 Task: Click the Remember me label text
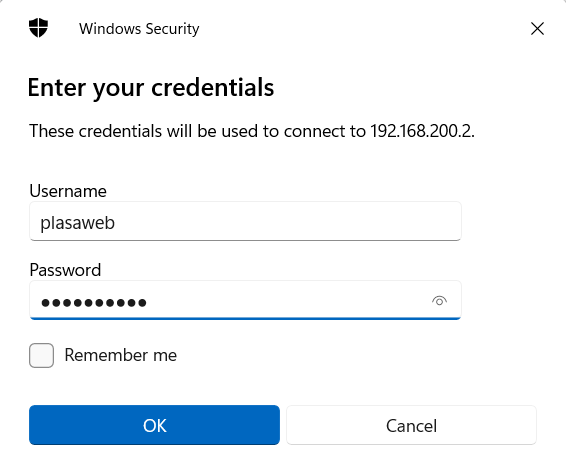tap(121, 355)
